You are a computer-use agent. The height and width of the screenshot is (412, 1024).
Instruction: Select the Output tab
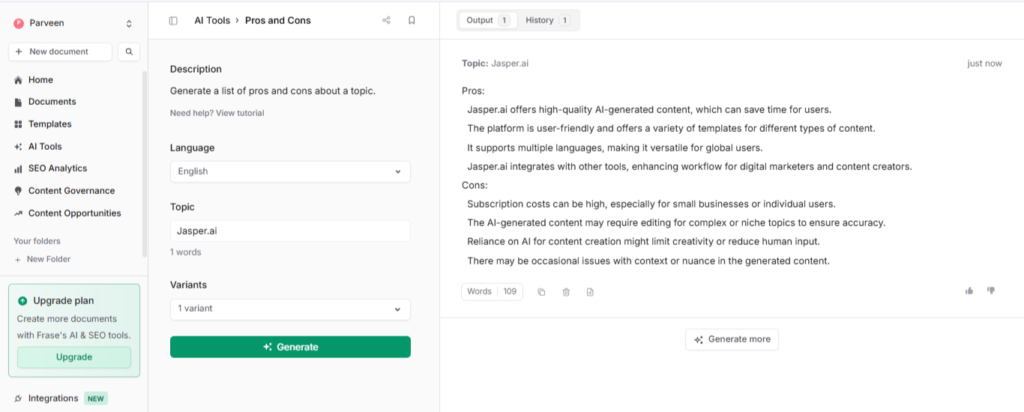click(487, 20)
